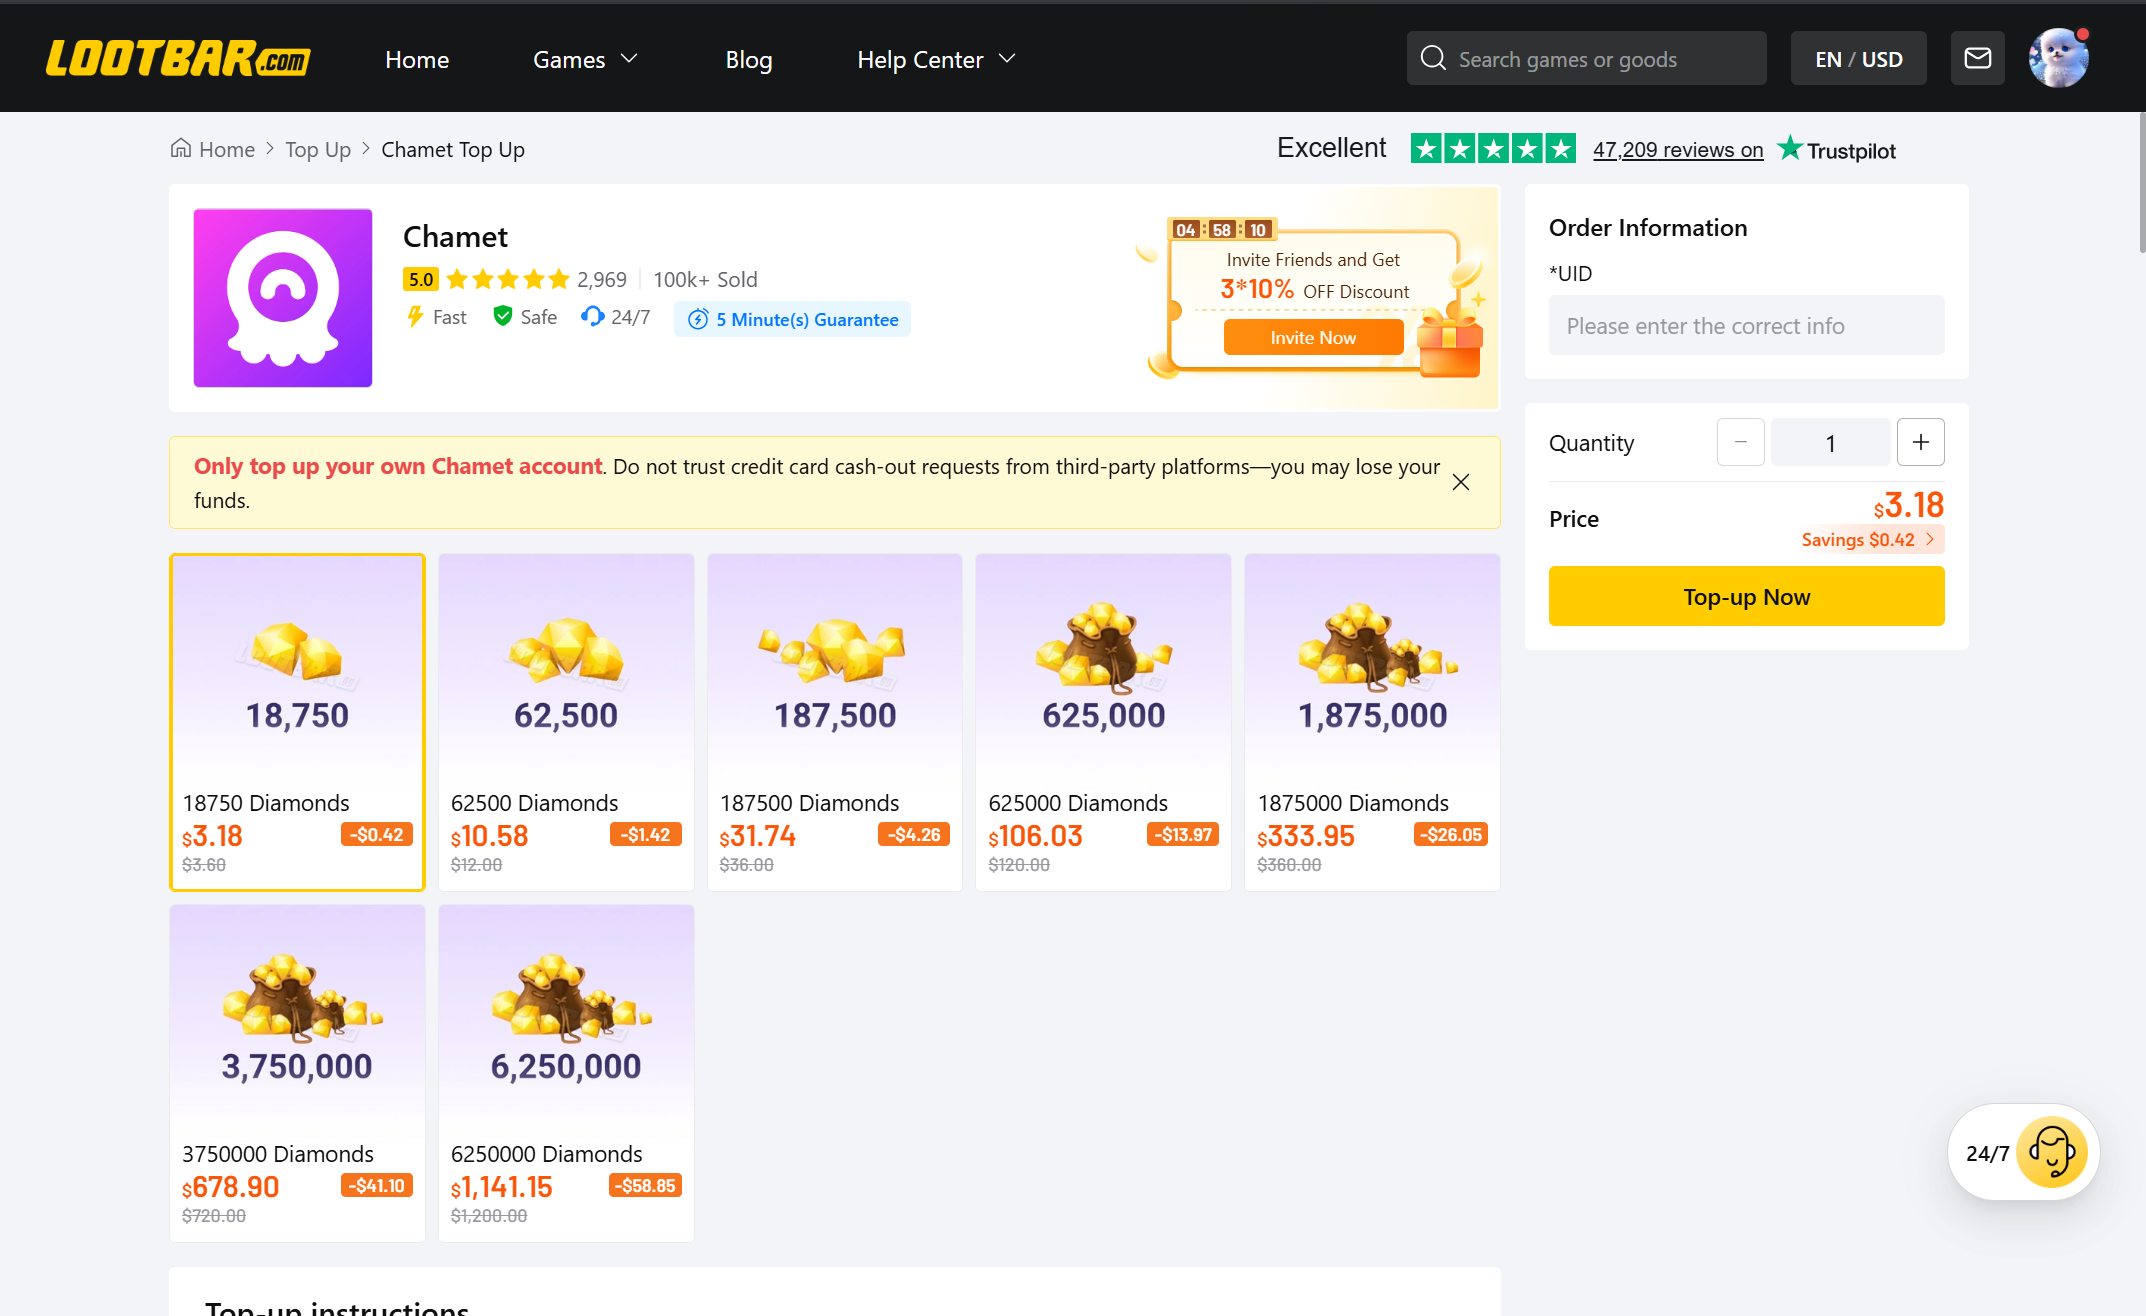The image size is (2146, 1316).
Task: Expand the Games dropdown menu
Action: 585,59
